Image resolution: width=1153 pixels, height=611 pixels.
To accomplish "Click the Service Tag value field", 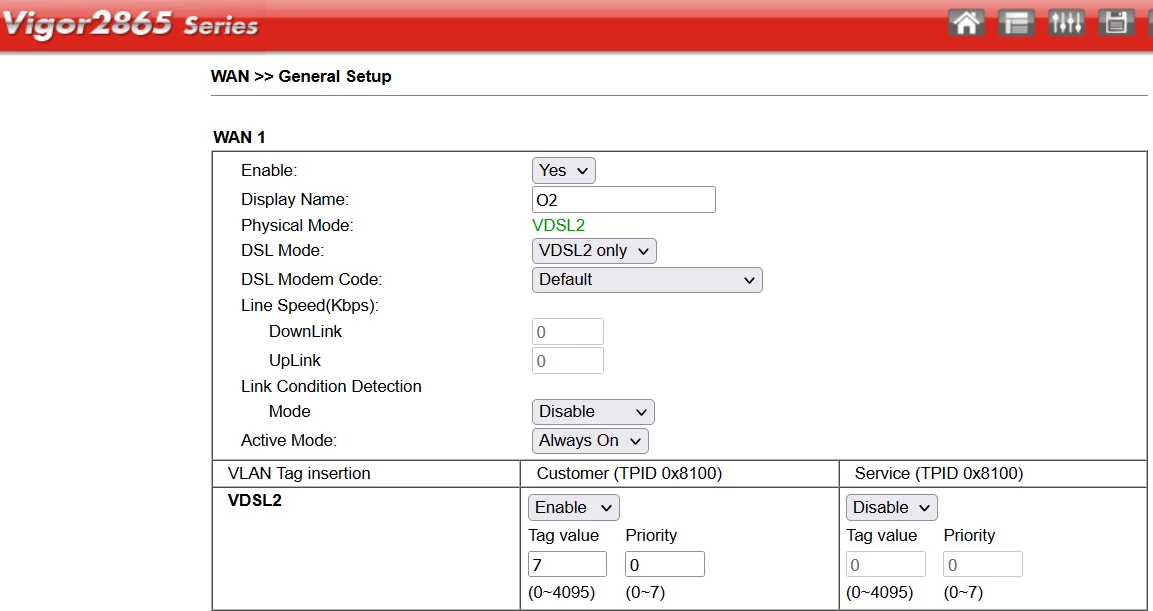I will tap(885, 565).
